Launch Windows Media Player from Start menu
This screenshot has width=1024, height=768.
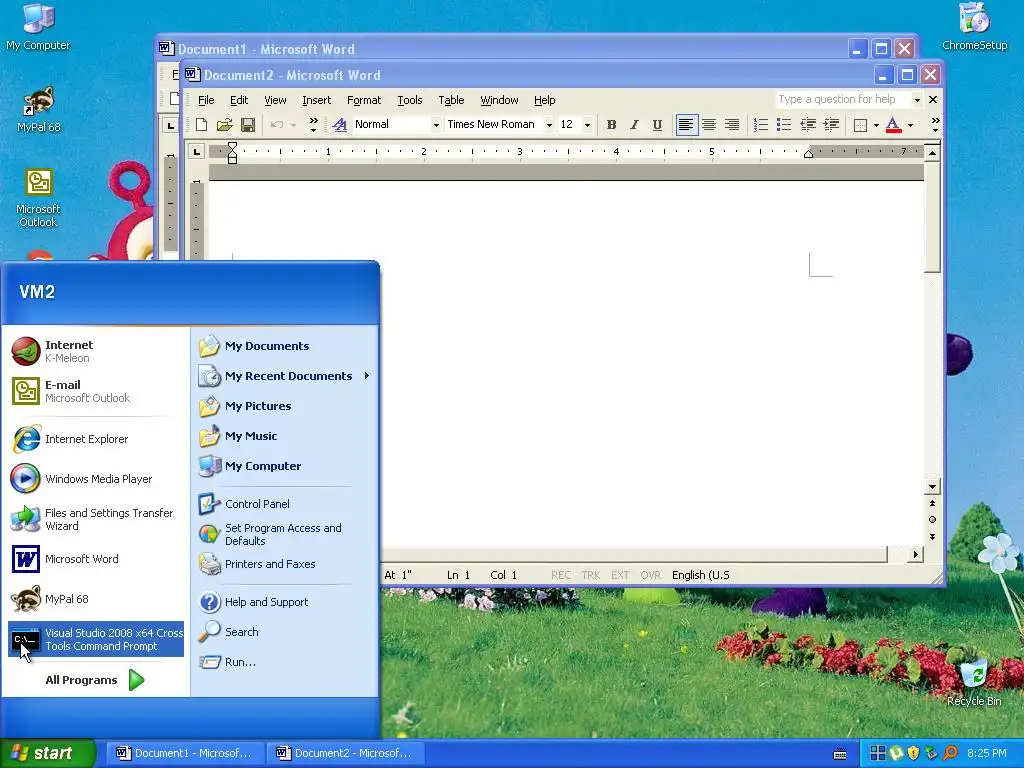[x=95, y=479]
